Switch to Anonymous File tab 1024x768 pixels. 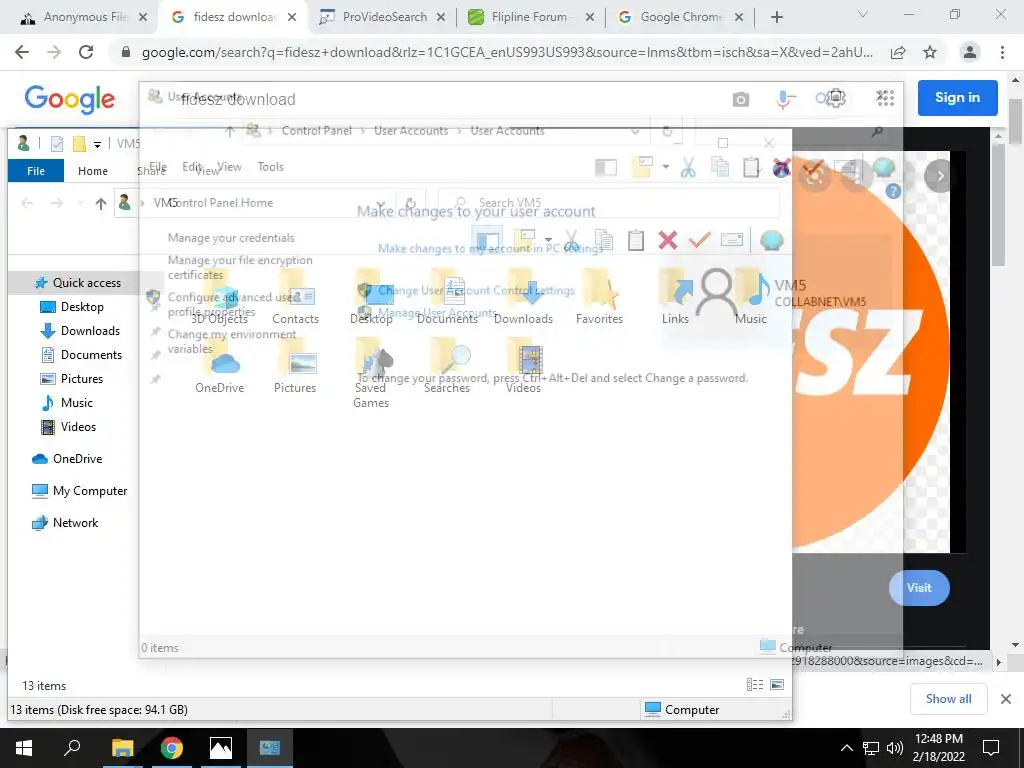click(84, 17)
